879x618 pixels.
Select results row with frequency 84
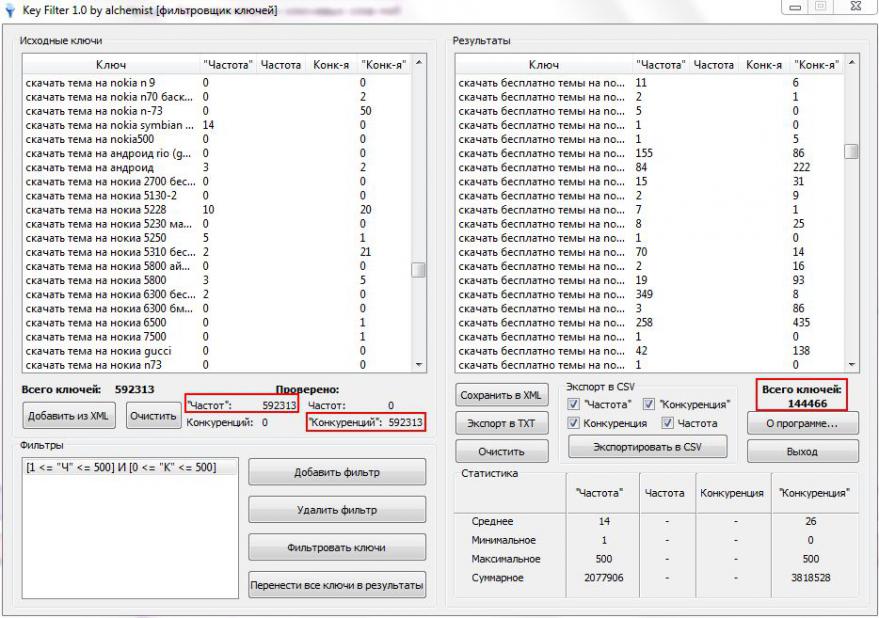pos(650,167)
